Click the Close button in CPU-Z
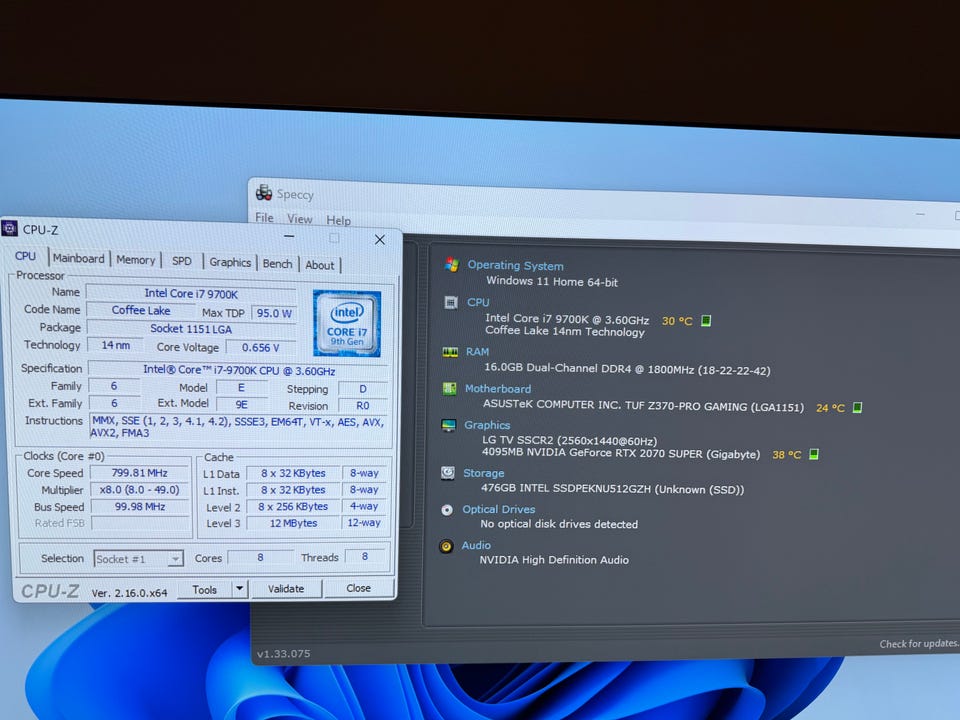 pyautogui.click(x=358, y=588)
